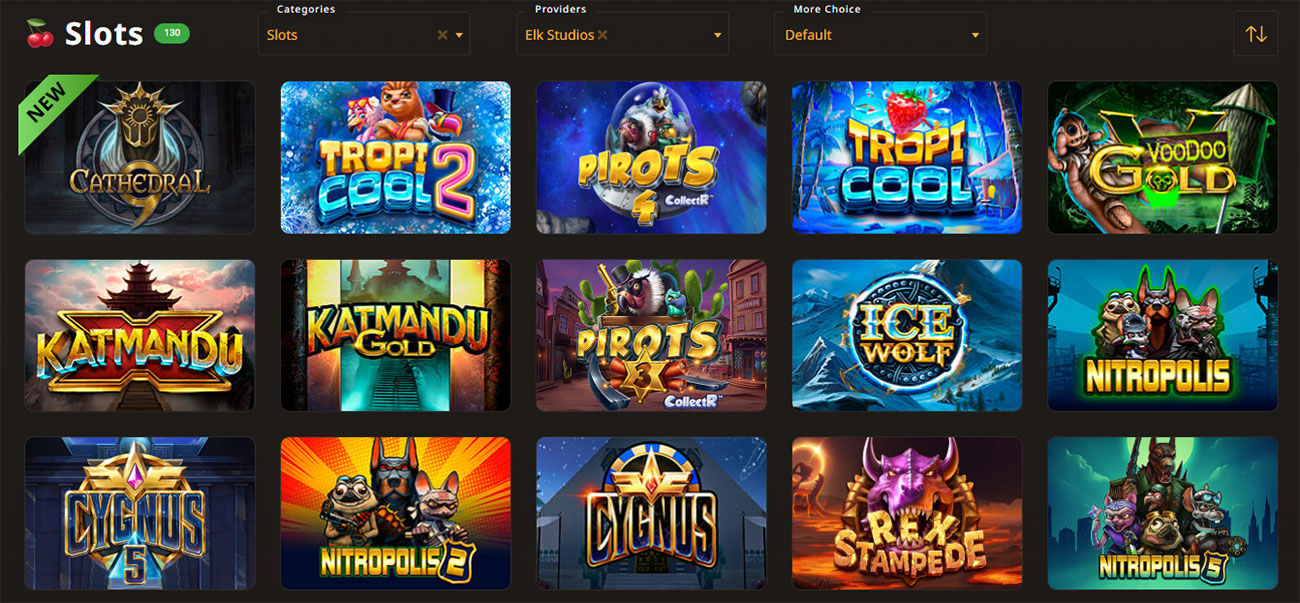Launch the Katmandu X game
Image resolution: width=1300 pixels, height=603 pixels.
[140, 335]
